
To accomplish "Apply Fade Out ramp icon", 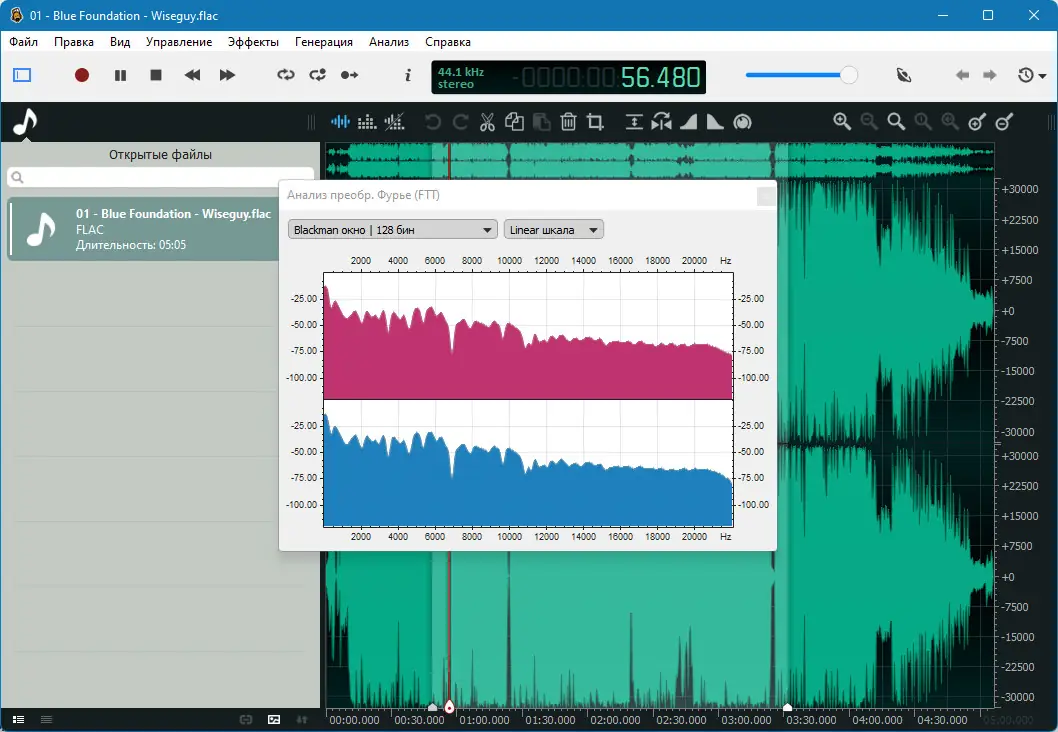I will click(x=715, y=122).
